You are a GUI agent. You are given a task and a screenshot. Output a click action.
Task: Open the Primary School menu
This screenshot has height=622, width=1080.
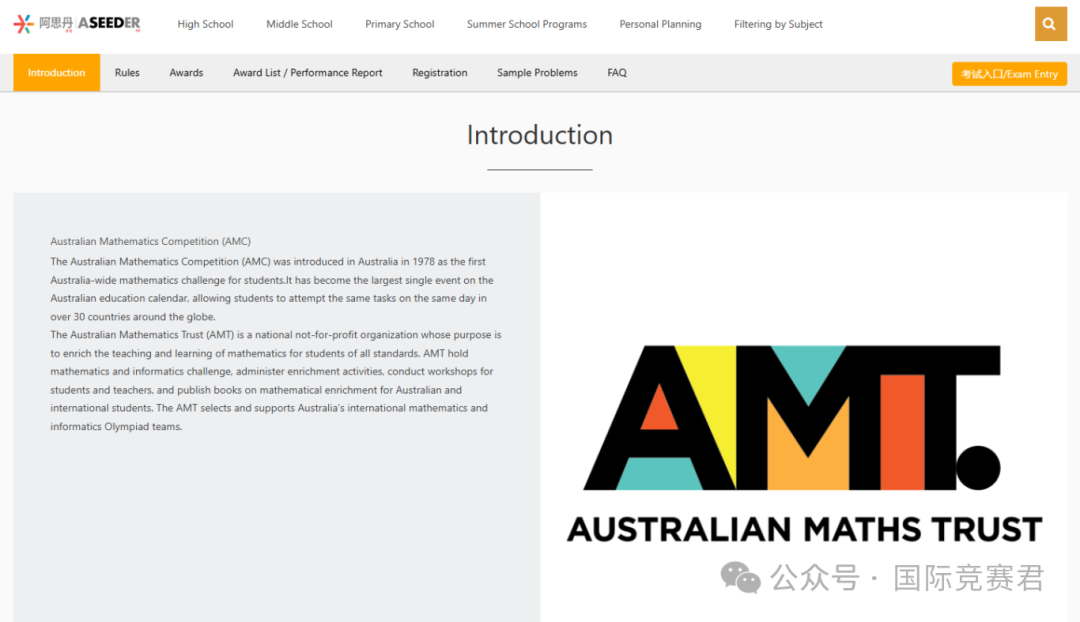(399, 24)
